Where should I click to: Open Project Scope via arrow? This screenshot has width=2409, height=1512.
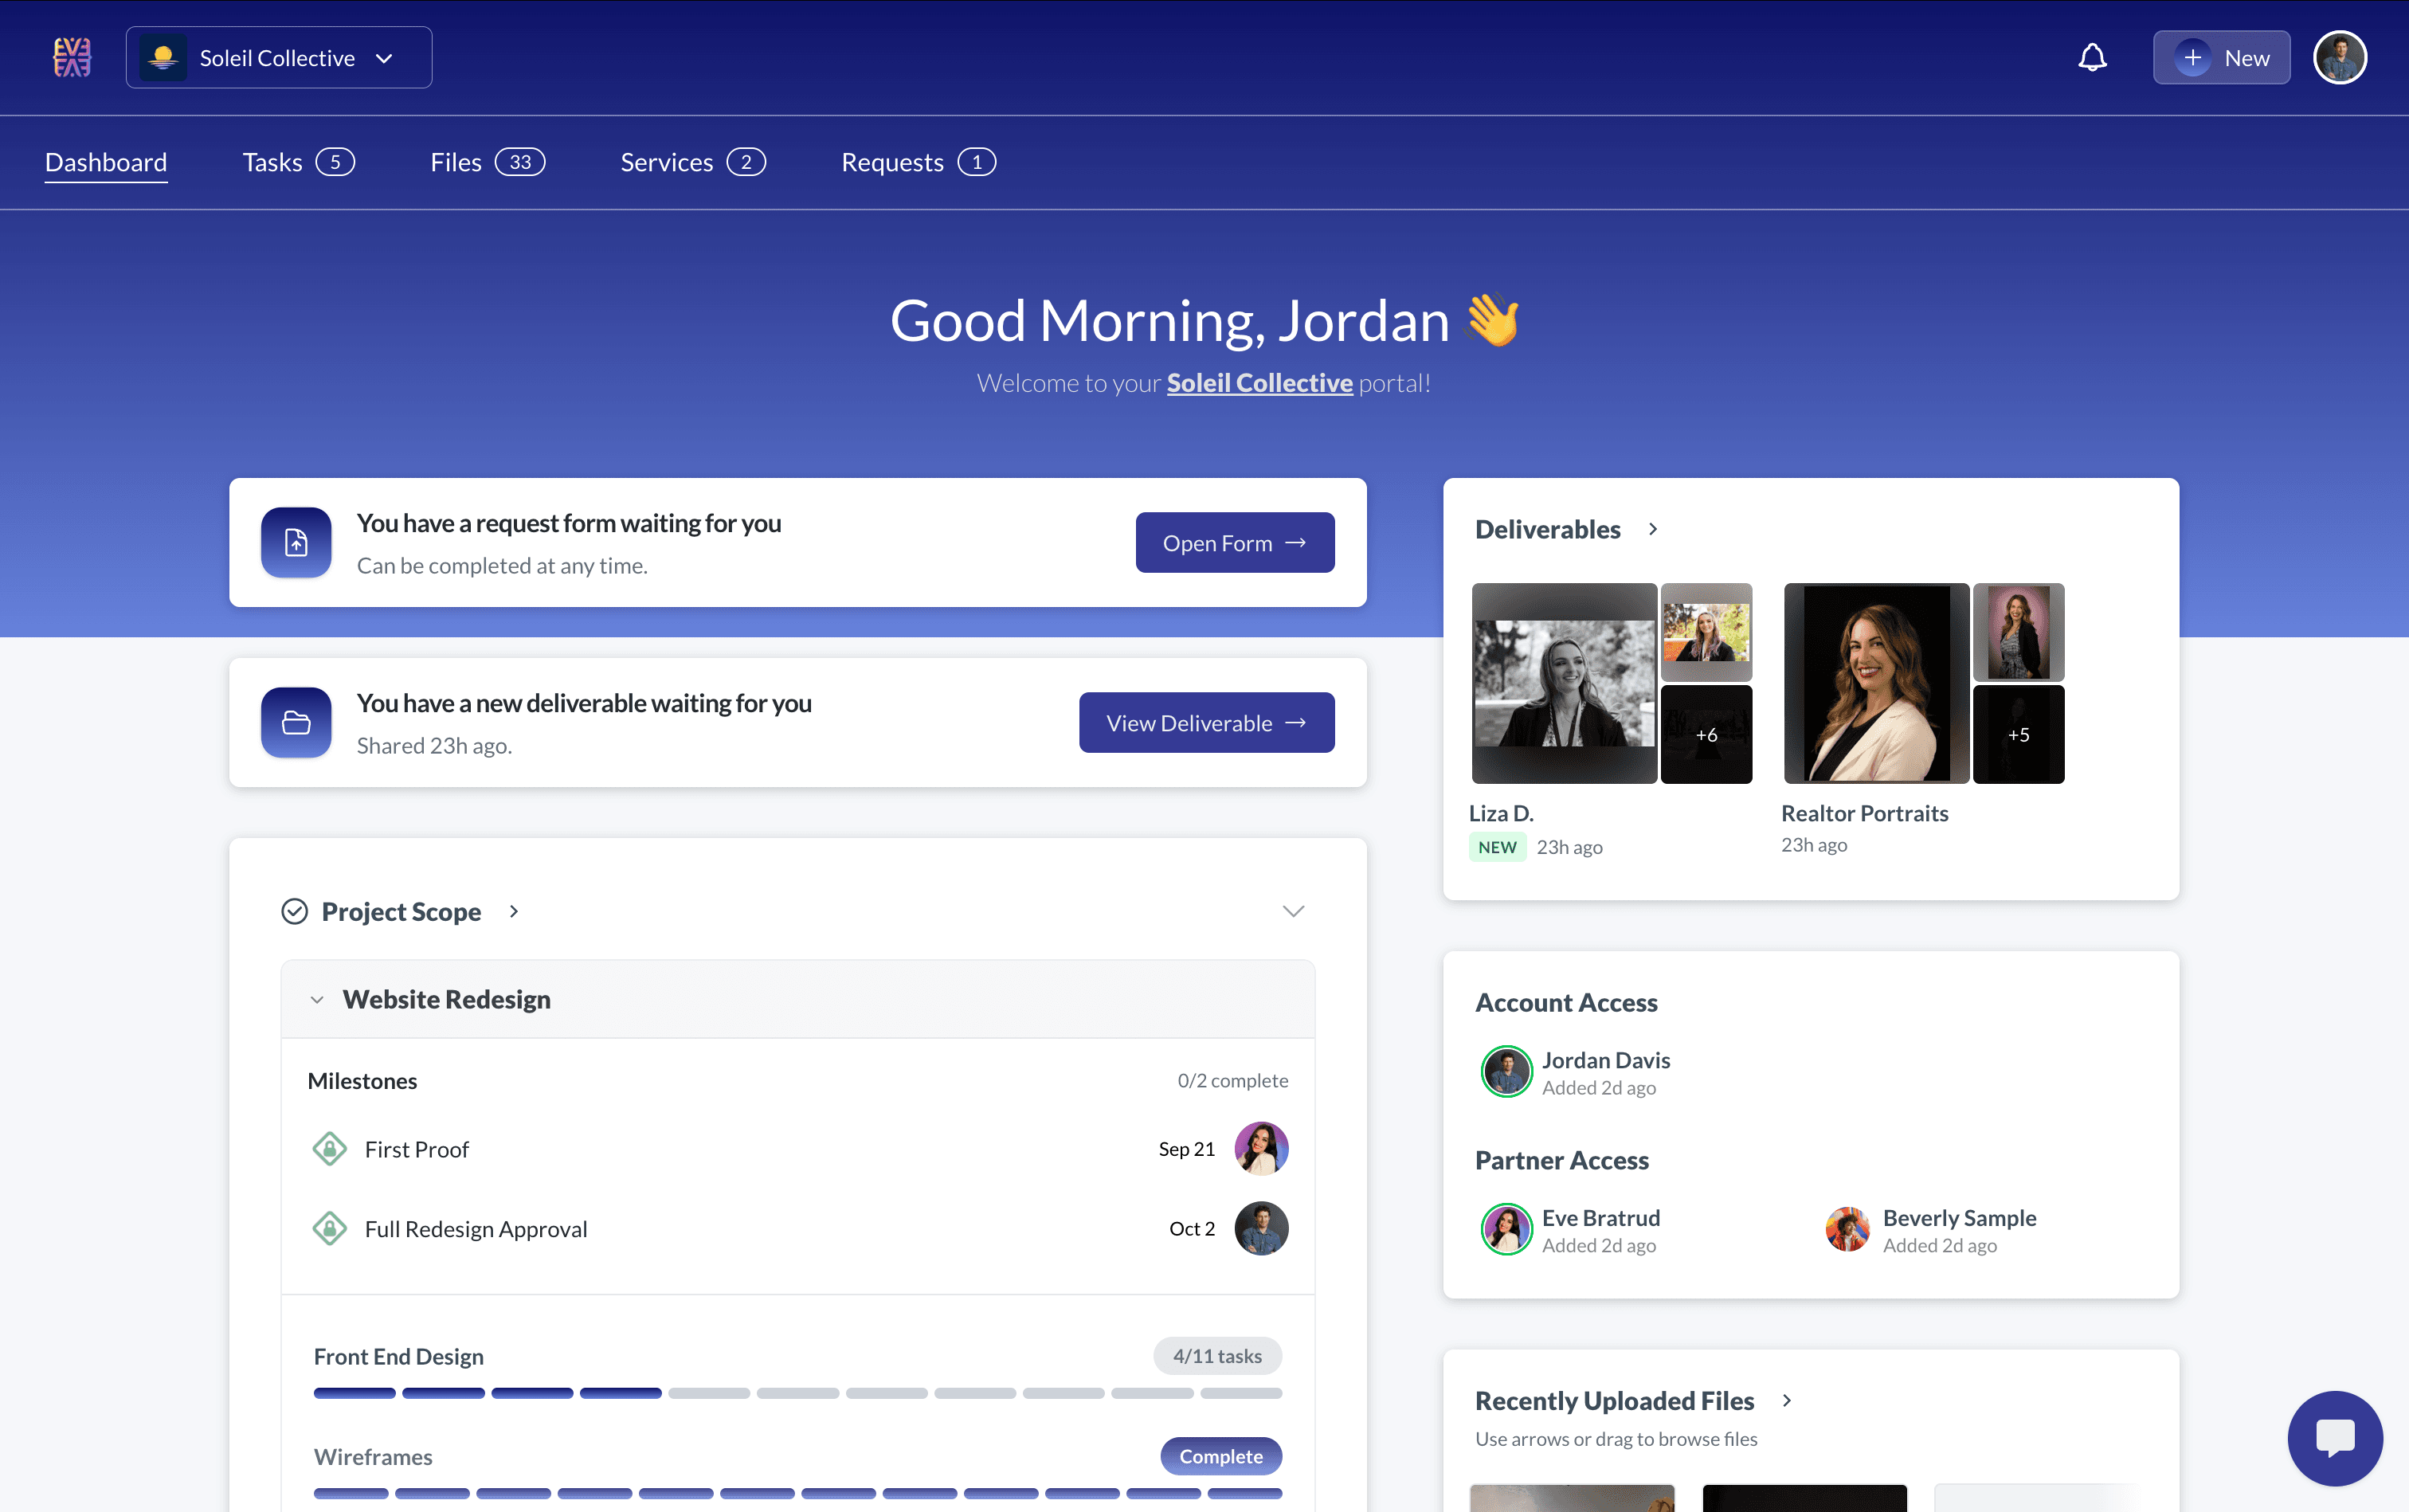(x=513, y=911)
